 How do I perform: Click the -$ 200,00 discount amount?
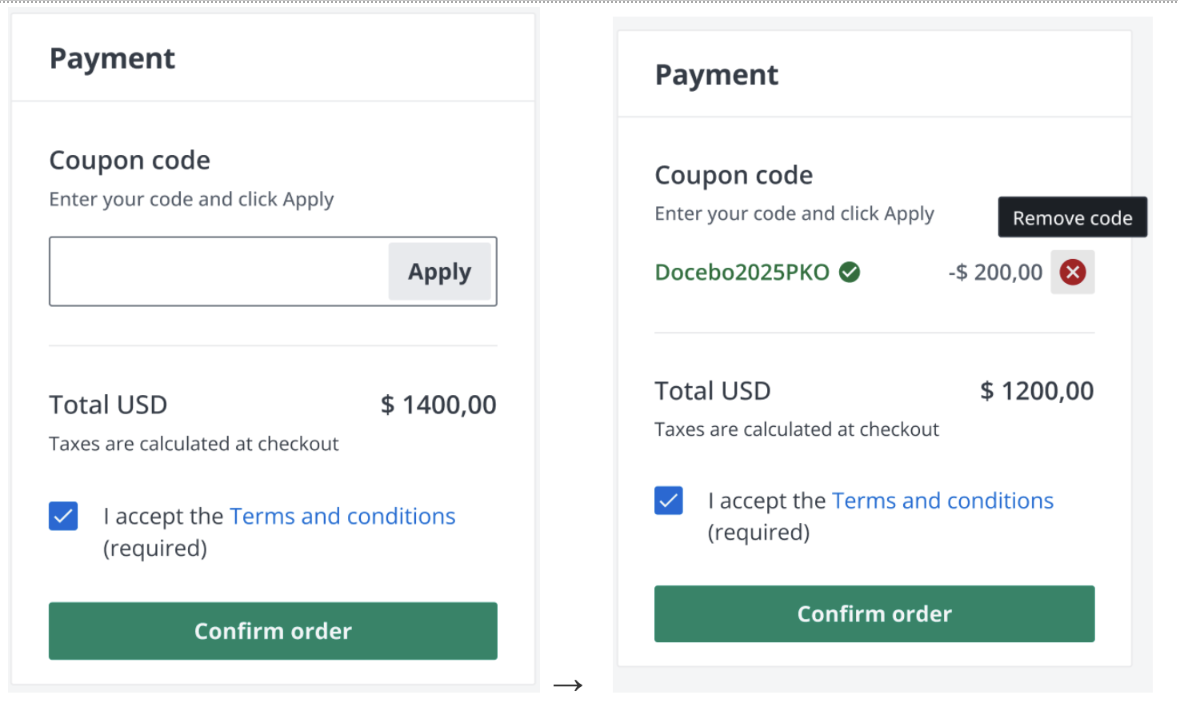(995, 272)
